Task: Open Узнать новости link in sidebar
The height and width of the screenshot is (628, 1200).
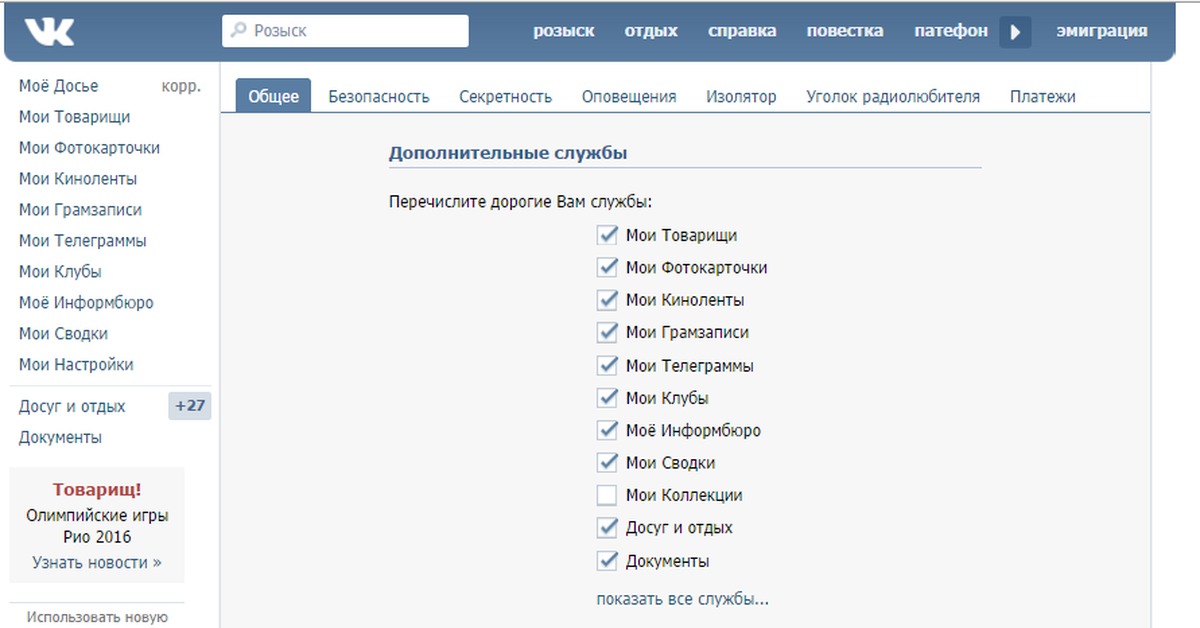Action: coord(96,562)
